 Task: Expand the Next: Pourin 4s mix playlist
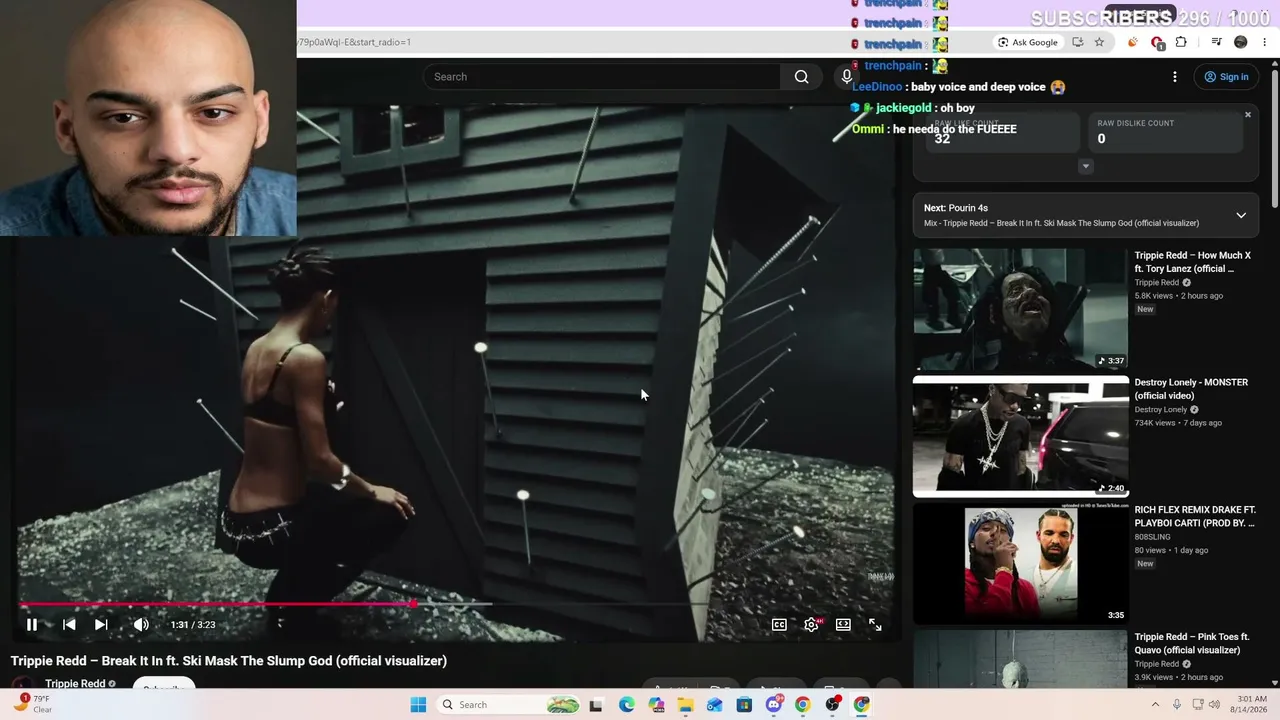click(x=1241, y=215)
